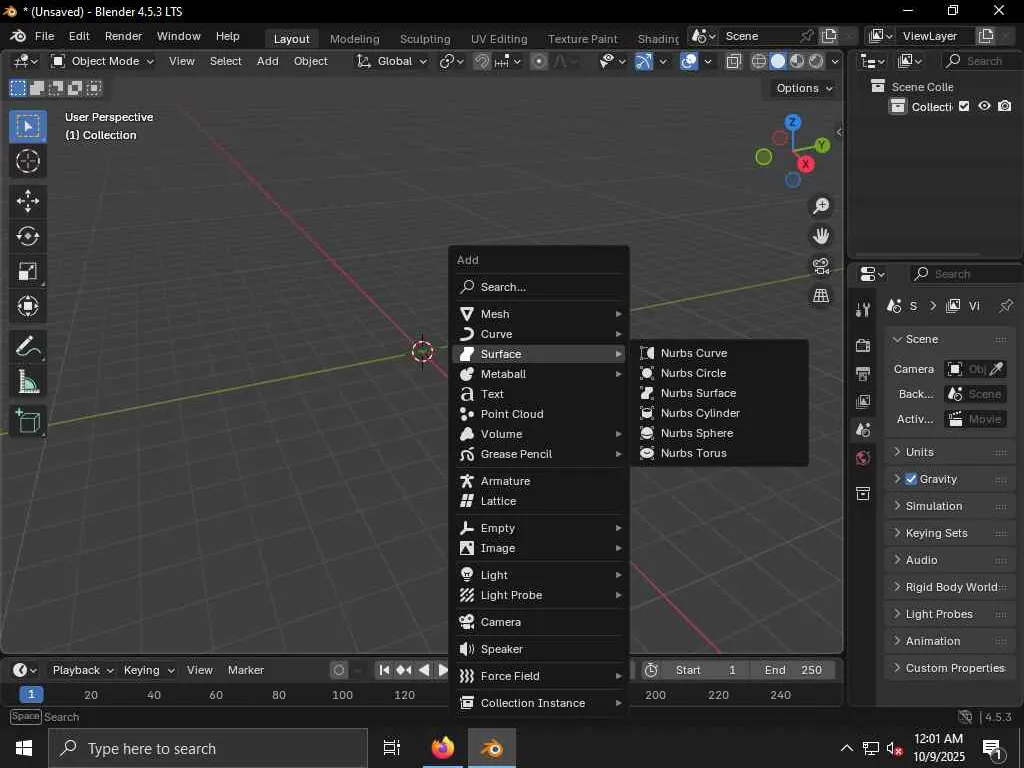Select the Select Box tool
Image resolution: width=1024 pixels, height=768 pixels.
27,126
